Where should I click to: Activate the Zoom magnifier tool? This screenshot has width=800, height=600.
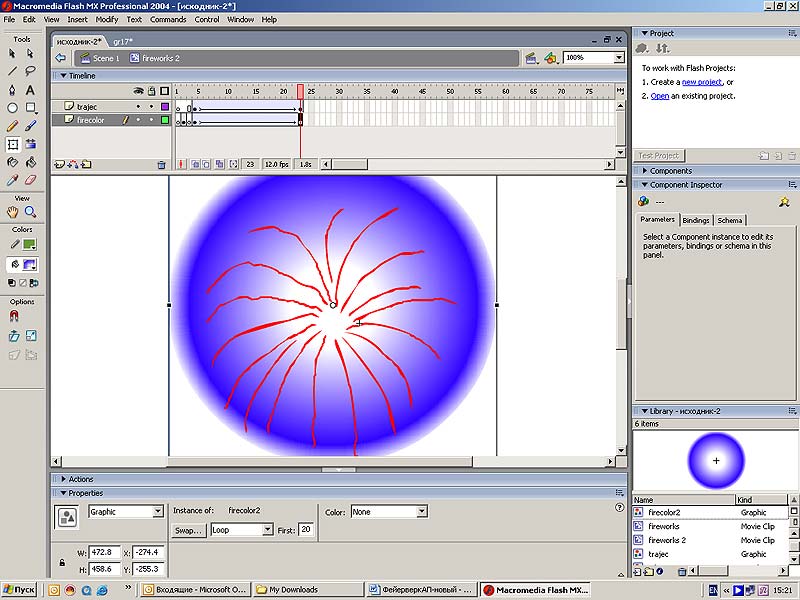point(30,212)
